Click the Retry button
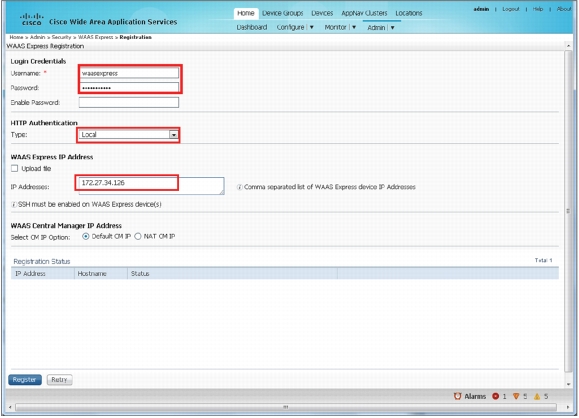The height and width of the screenshot is (418, 579). click(59, 380)
